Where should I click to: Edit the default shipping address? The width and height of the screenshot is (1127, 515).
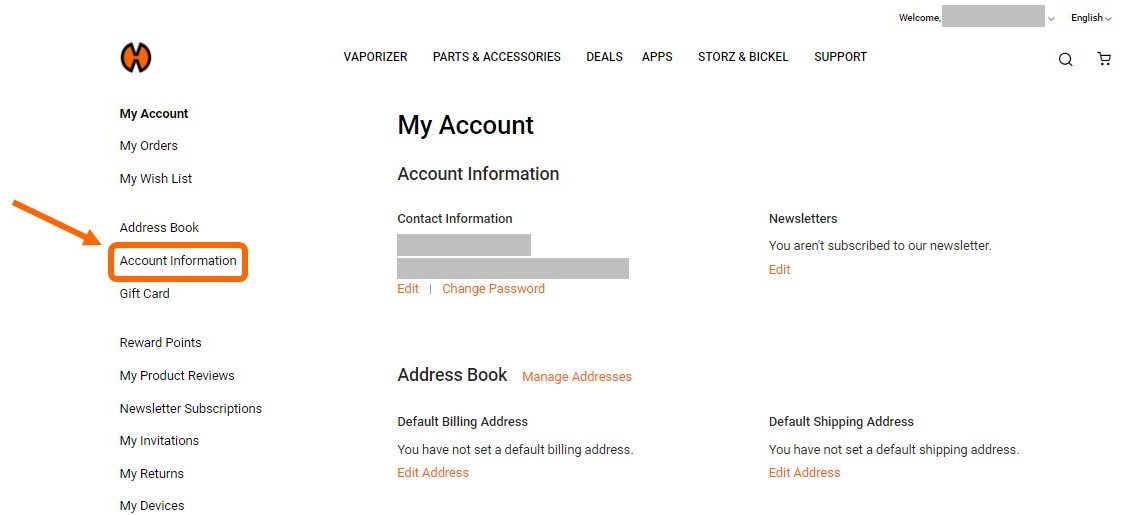[x=804, y=473]
